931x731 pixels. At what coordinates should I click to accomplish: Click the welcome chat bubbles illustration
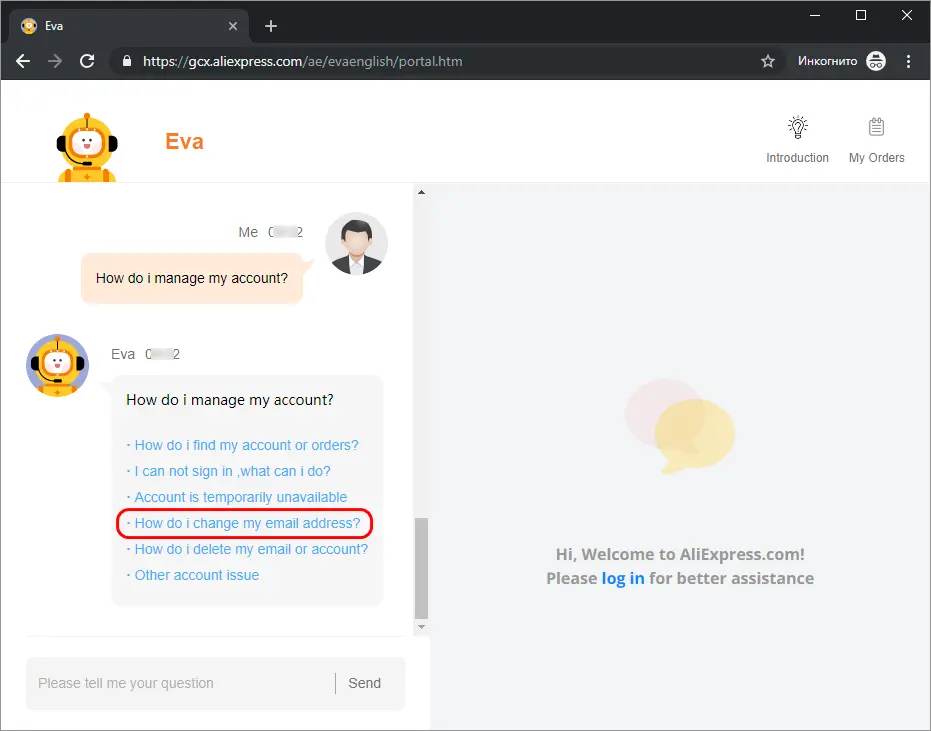[x=680, y=426]
